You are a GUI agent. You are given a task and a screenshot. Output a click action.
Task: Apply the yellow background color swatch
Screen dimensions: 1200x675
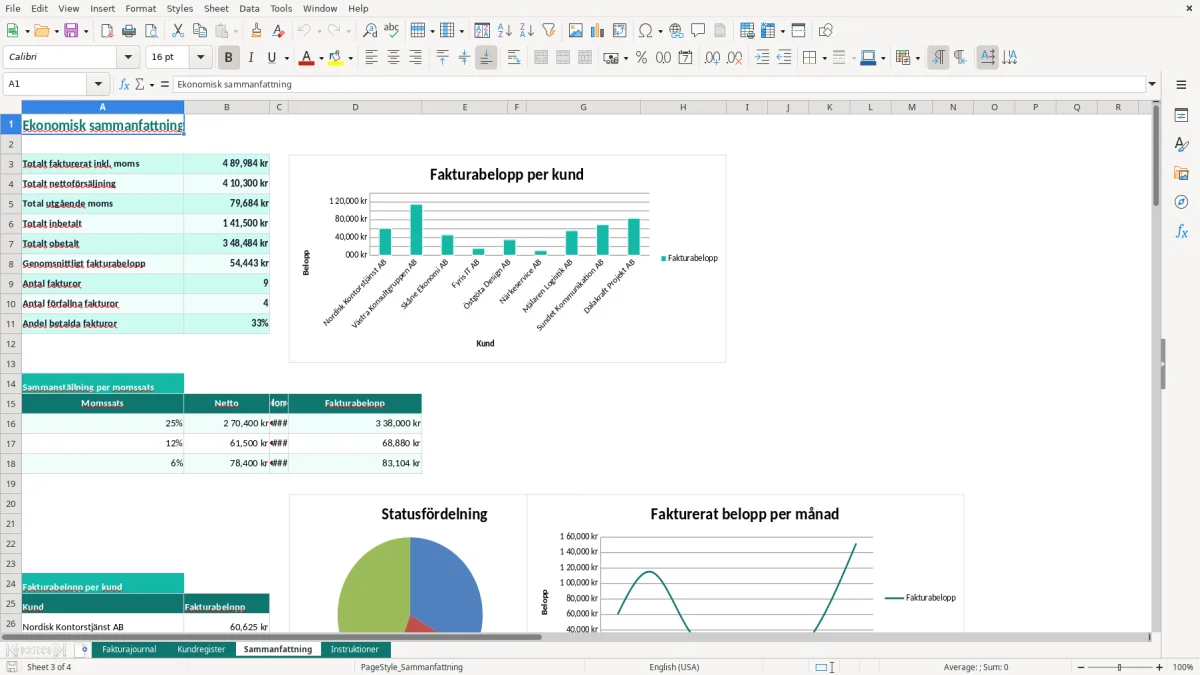click(336, 58)
